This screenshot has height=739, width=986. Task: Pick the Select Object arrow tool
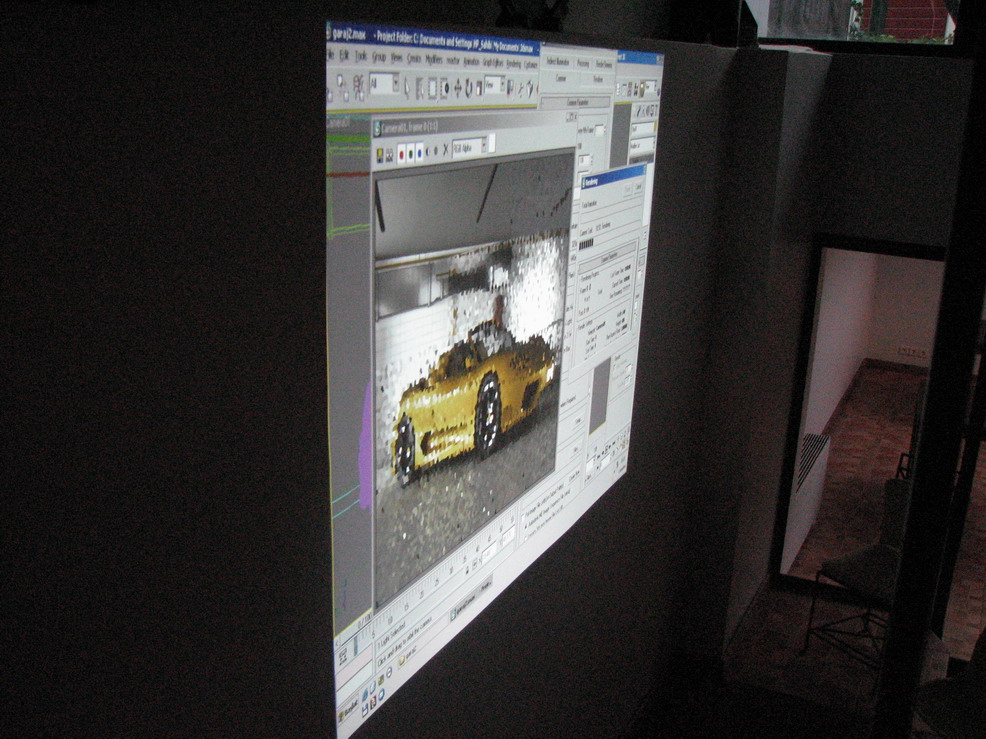407,87
